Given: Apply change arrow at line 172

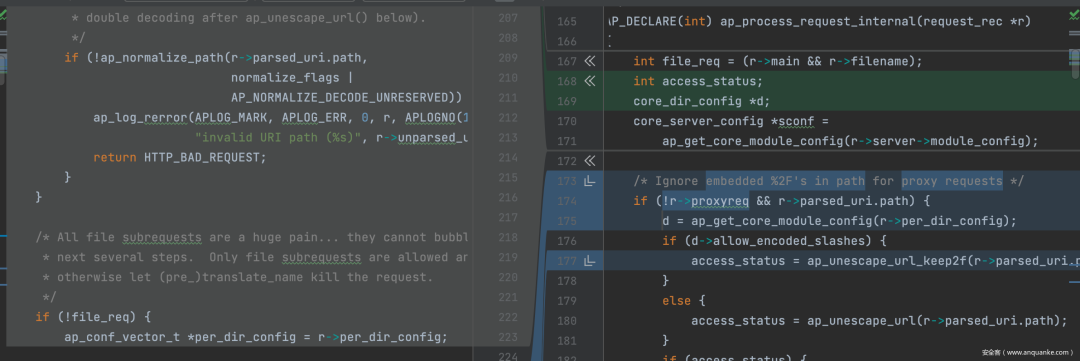Looking at the screenshot, I should pyautogui.click(x=589, y=161).
